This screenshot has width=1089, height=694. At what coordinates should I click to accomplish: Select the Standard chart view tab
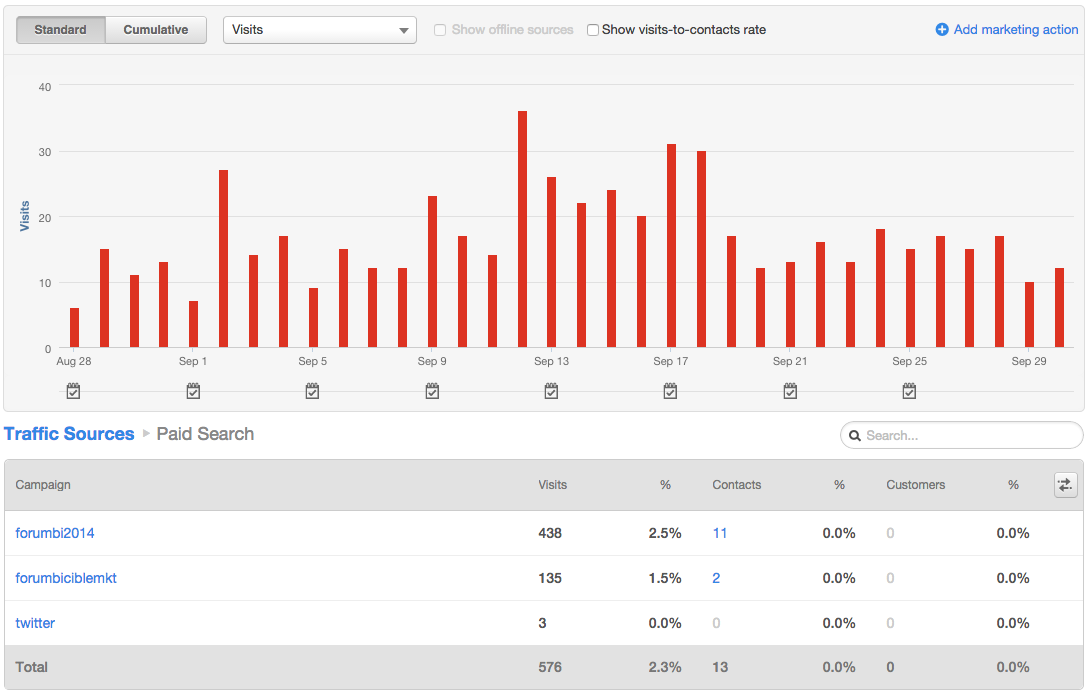[x=60, y=29]
